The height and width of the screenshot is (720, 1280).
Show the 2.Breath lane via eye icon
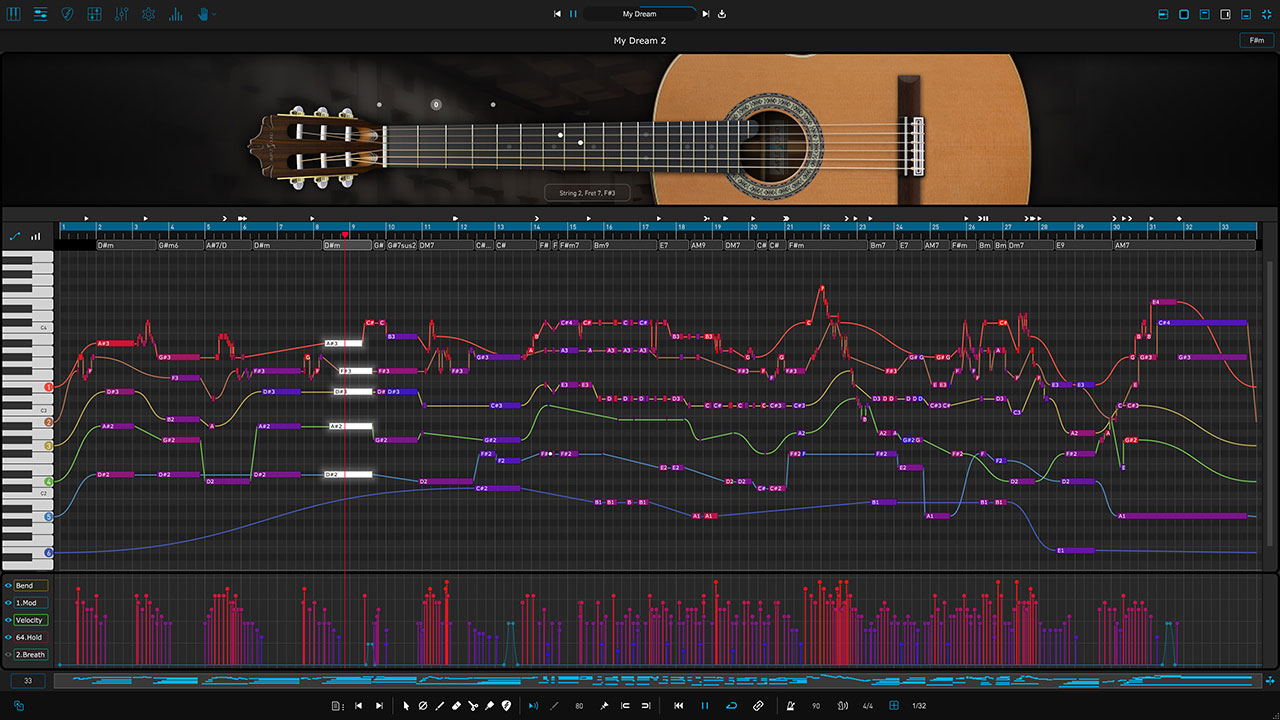[x=8, y=655]
